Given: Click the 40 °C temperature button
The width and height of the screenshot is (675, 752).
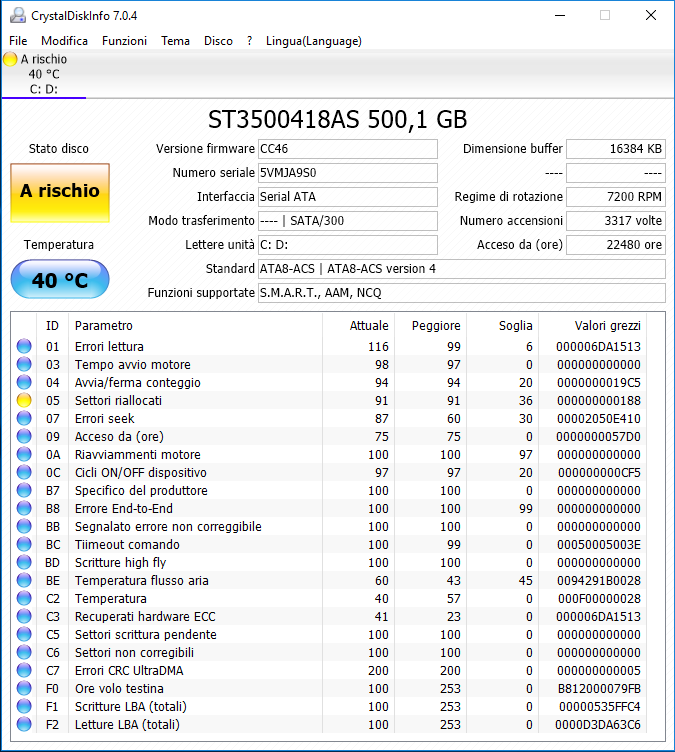Looking at the screenshot, I should click(x=60, y=280).
